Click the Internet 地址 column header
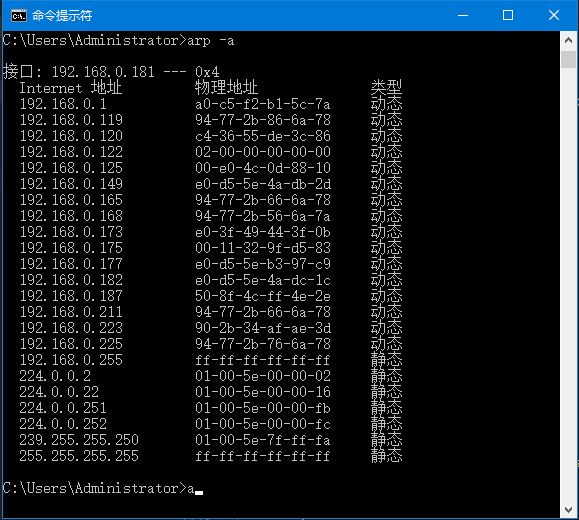The image size is (579, 520). 71,88
